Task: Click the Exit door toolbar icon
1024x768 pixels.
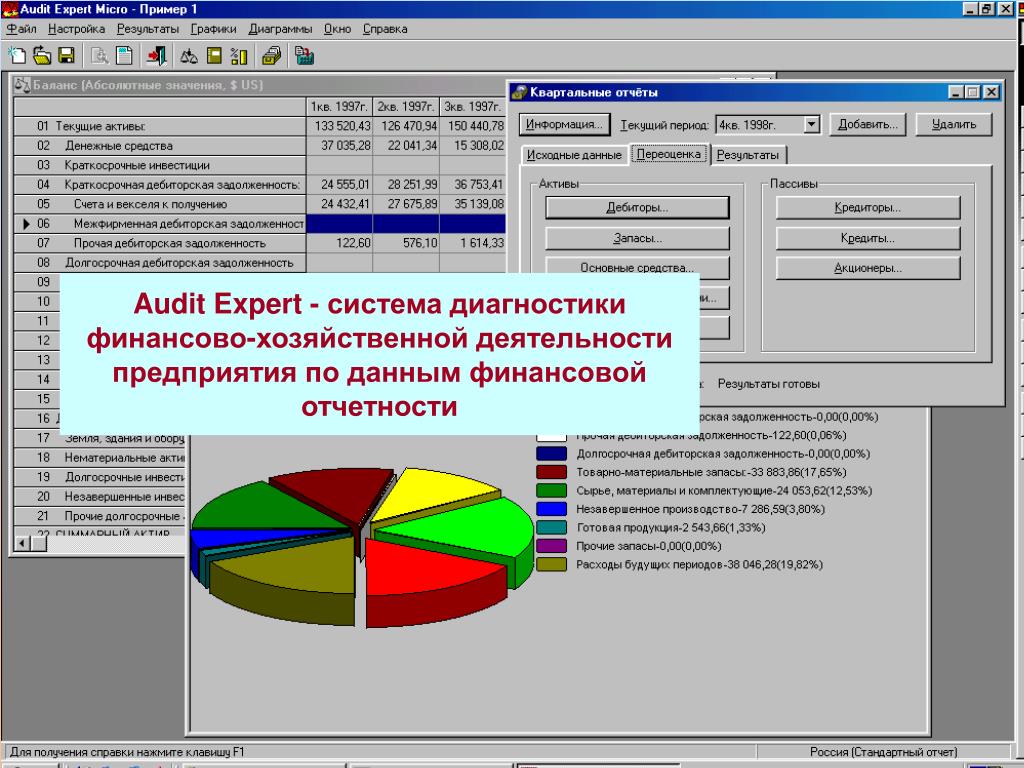Action: pyautogui.click(x=156, y=56)
